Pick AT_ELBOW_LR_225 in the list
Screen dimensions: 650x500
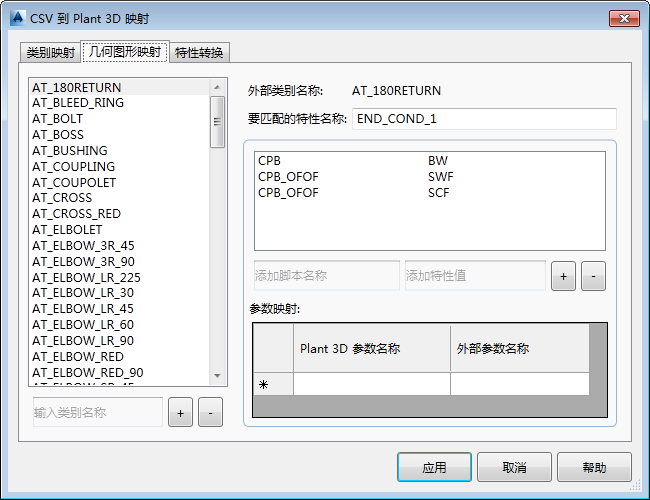(120, 277)
